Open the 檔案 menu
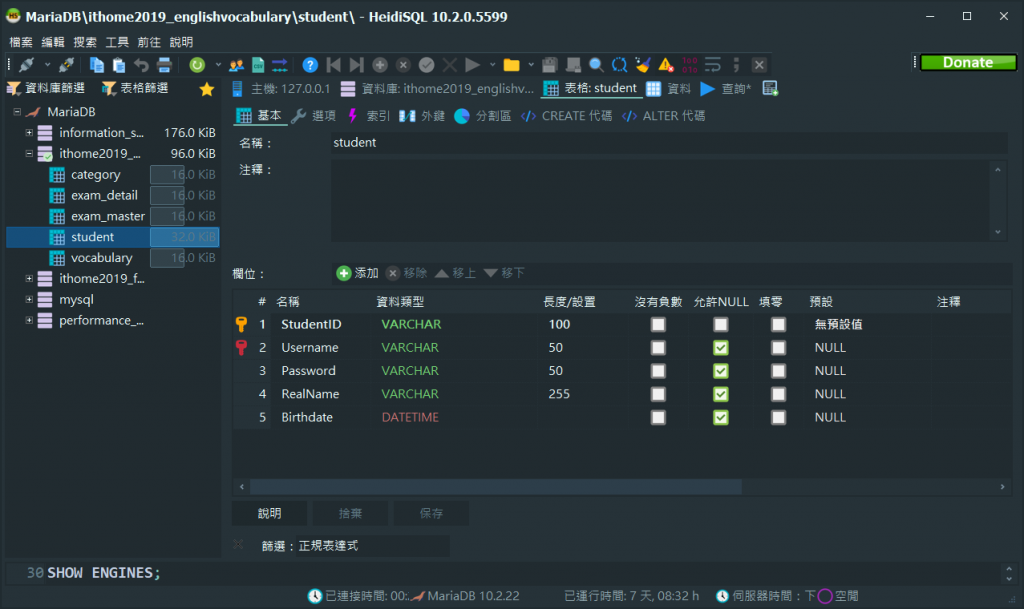This screenshot has height=609, width=1024. (21, 42)
